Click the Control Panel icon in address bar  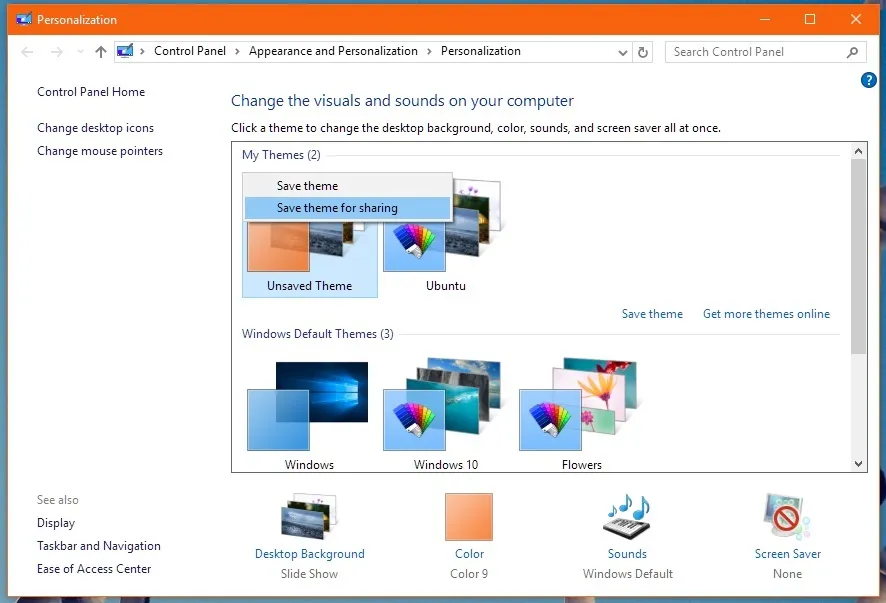125,51
